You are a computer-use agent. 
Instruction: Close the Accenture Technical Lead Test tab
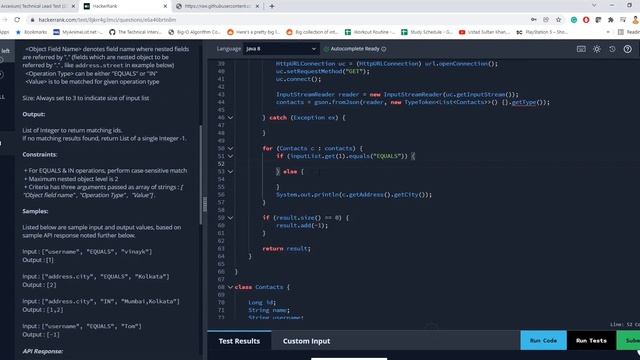[73, 6]
